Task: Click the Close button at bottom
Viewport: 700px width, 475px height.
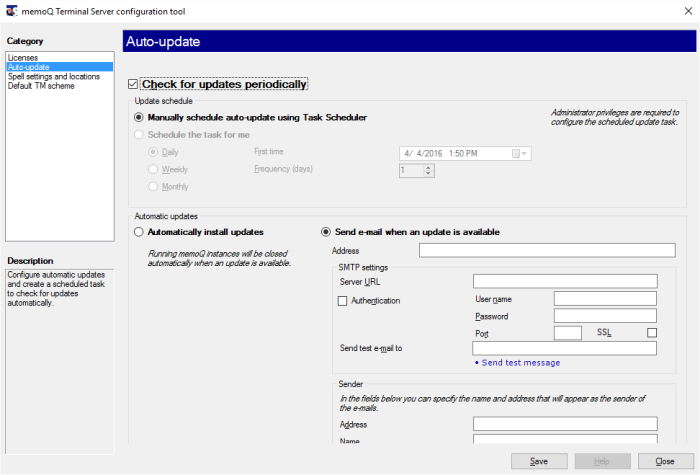Action: pos(664,461)
